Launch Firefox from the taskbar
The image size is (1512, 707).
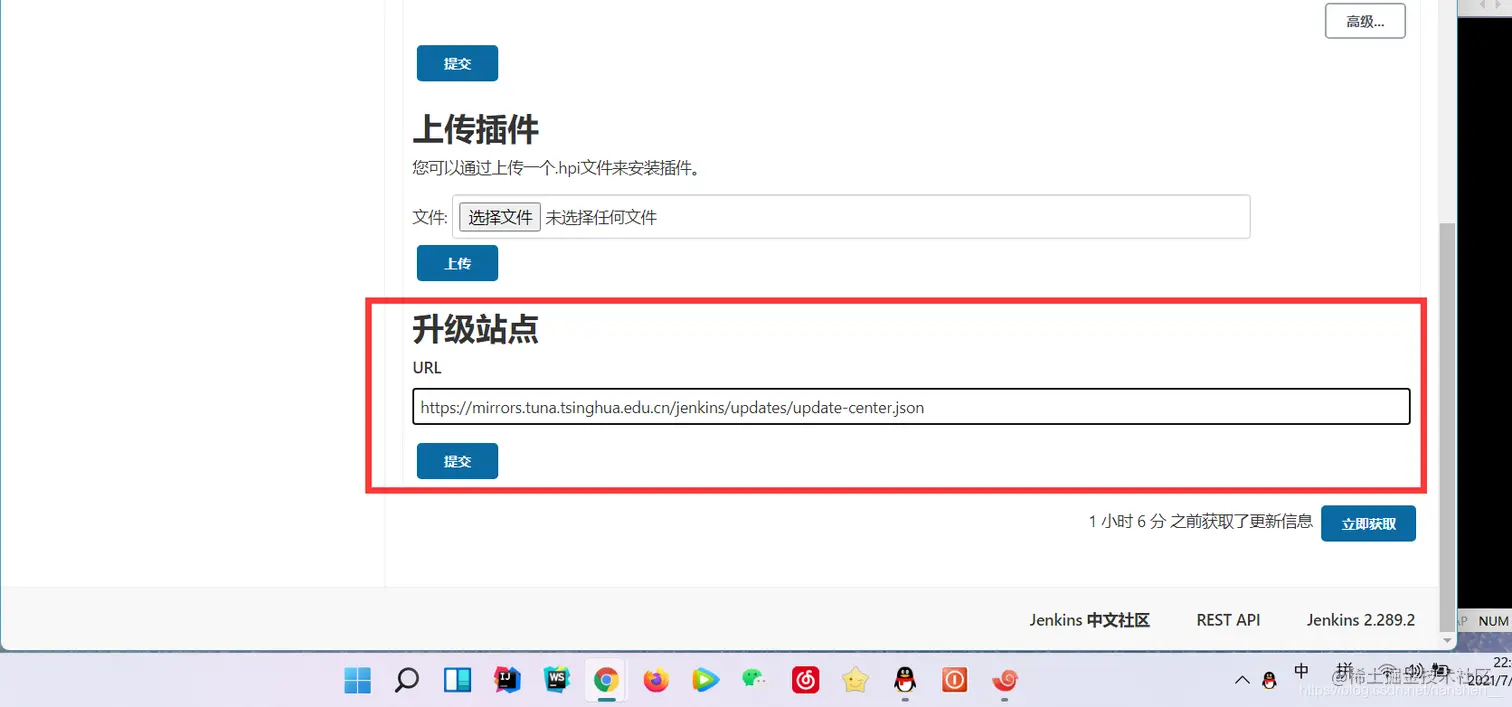[656, 679]
